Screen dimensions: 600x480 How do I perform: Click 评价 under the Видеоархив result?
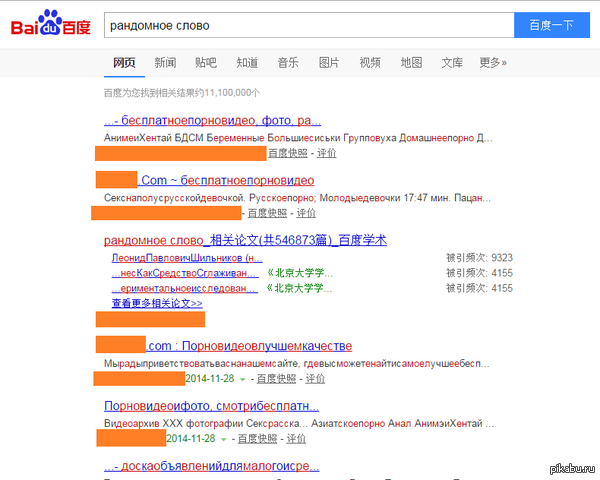point(296,439)
